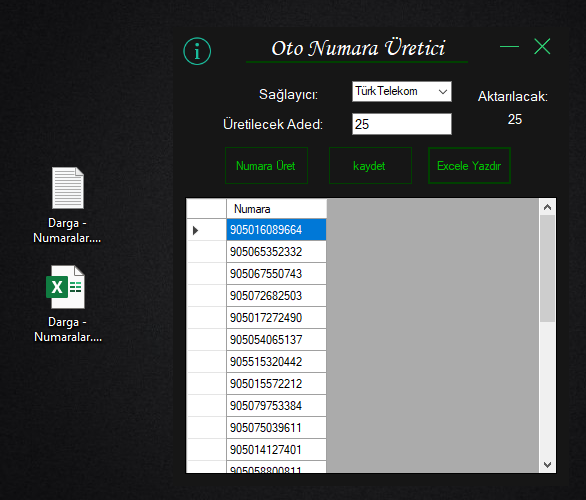The height and width of the screenshot is (500, 586).
Task: Focus the Üretilecek Aded input field
Action: click(x=402, y=124)
